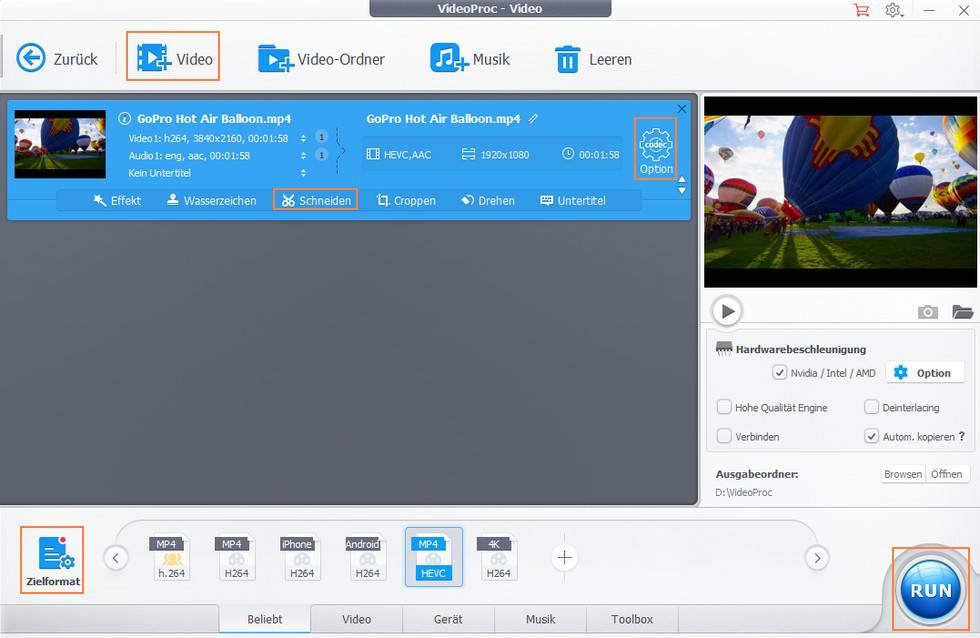Expand the Kein Untertitel selector

tap(303, 173)
